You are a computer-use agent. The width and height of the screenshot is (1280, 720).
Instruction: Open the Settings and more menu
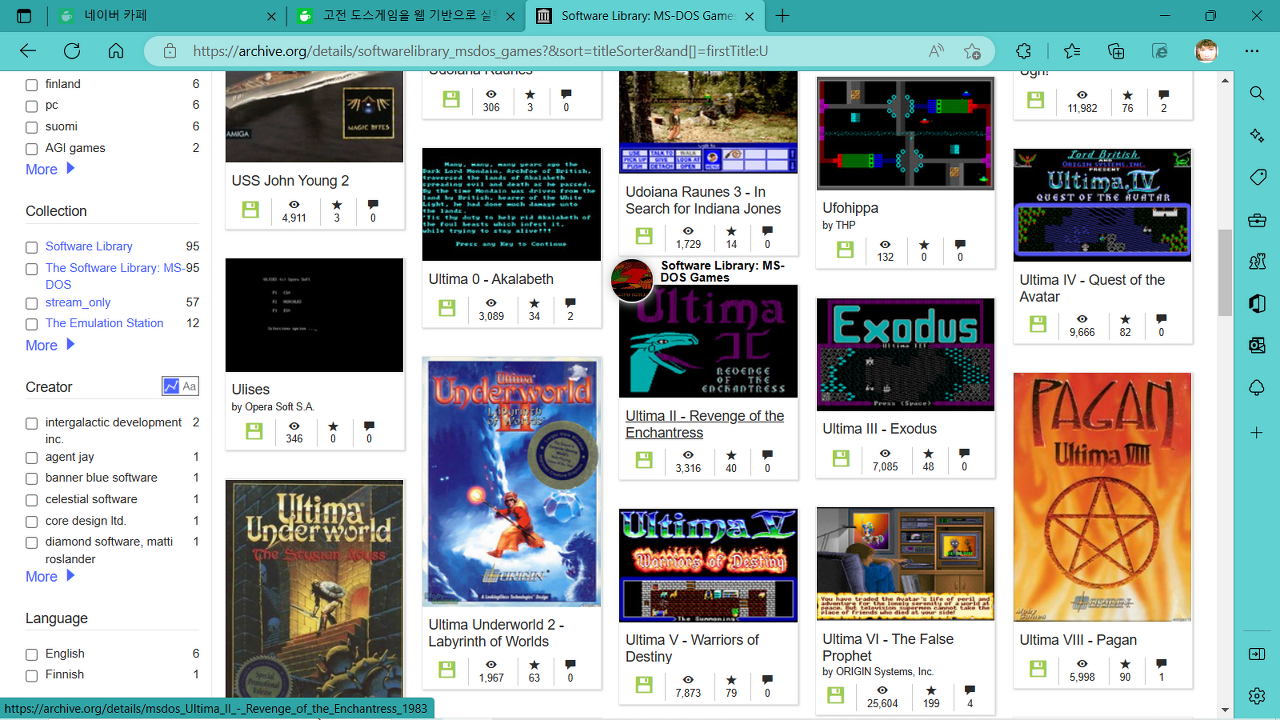1252,51
